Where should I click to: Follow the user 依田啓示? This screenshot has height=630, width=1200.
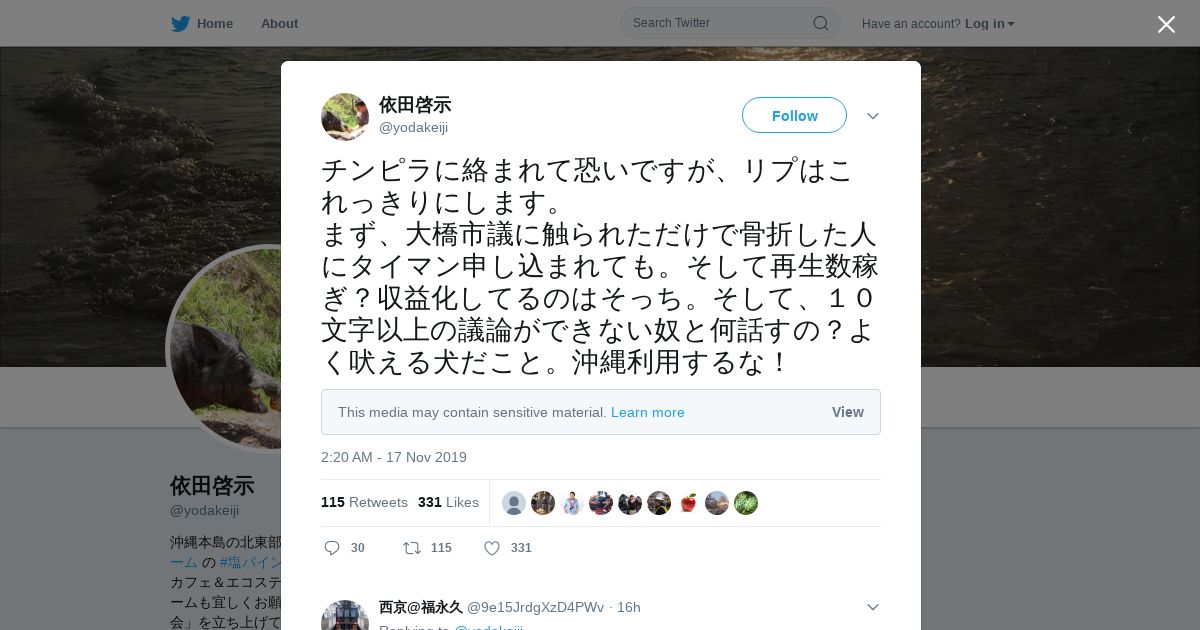pos(794,116)
